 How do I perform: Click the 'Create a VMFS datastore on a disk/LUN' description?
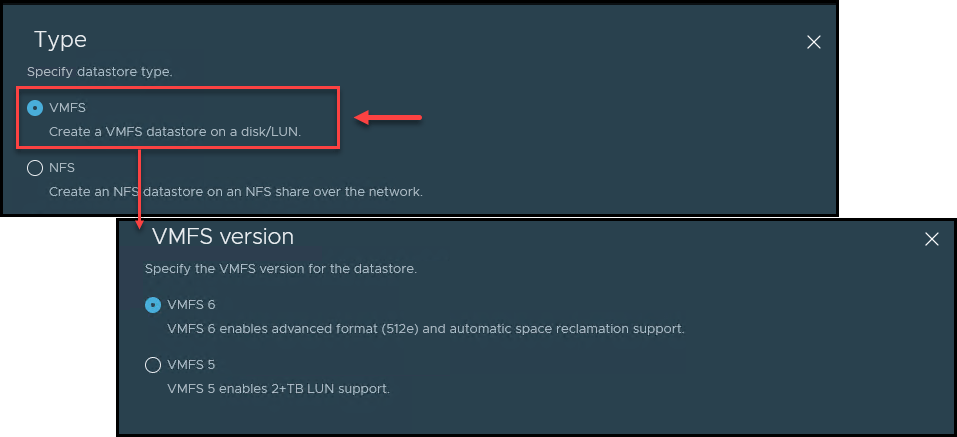(x=175, y=132)
